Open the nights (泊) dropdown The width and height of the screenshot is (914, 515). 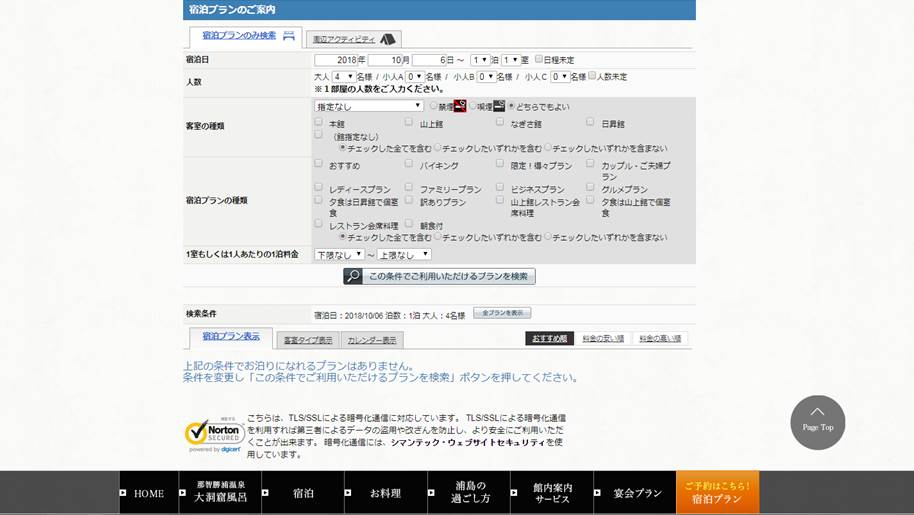point(480,59)
